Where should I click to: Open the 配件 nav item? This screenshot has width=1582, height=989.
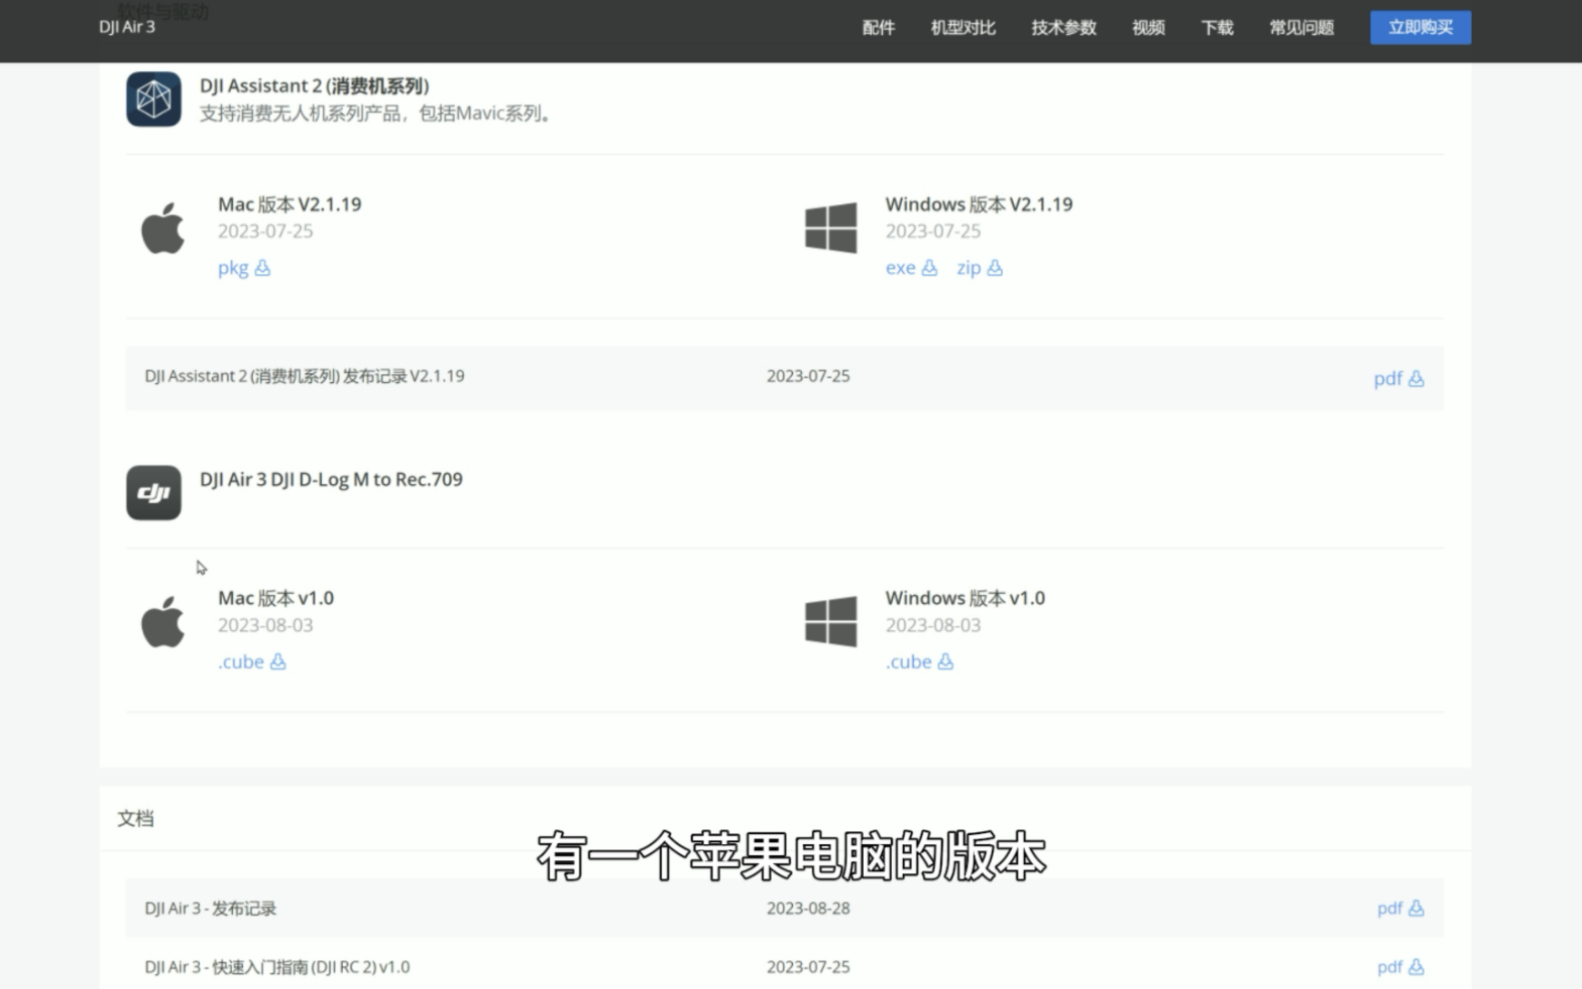click(878, 27)
